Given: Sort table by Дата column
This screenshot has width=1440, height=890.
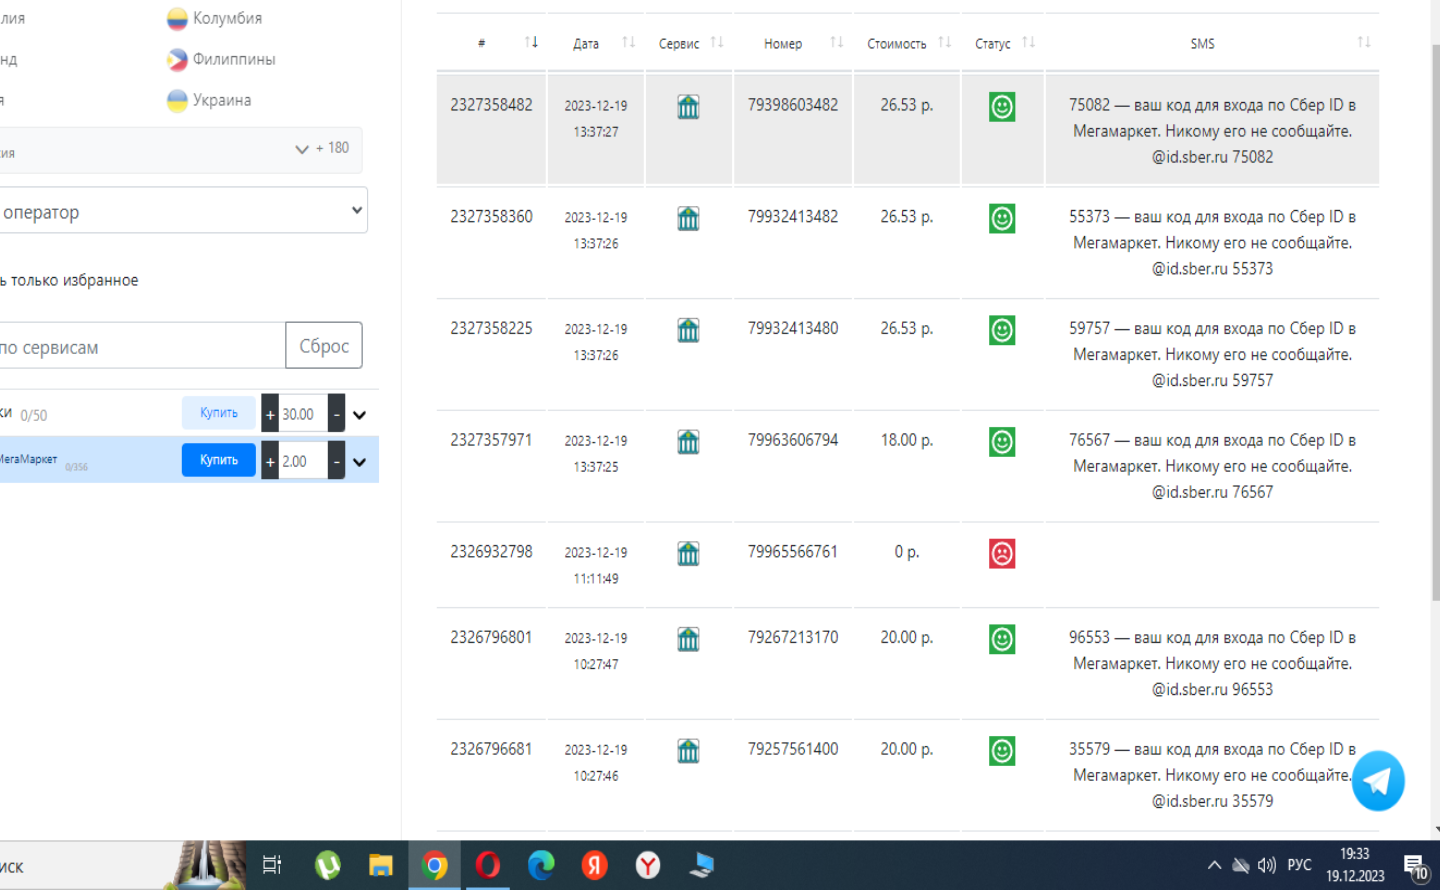Looking at the screenshot, I should pyautogui.click(x=628, y=42).
